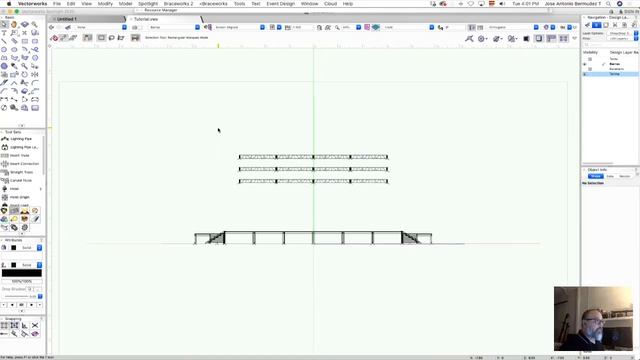Viewport: 640px width, 360px height.
Task: Open the active class dropdown showing None
Action: click(x=101, y=27)
